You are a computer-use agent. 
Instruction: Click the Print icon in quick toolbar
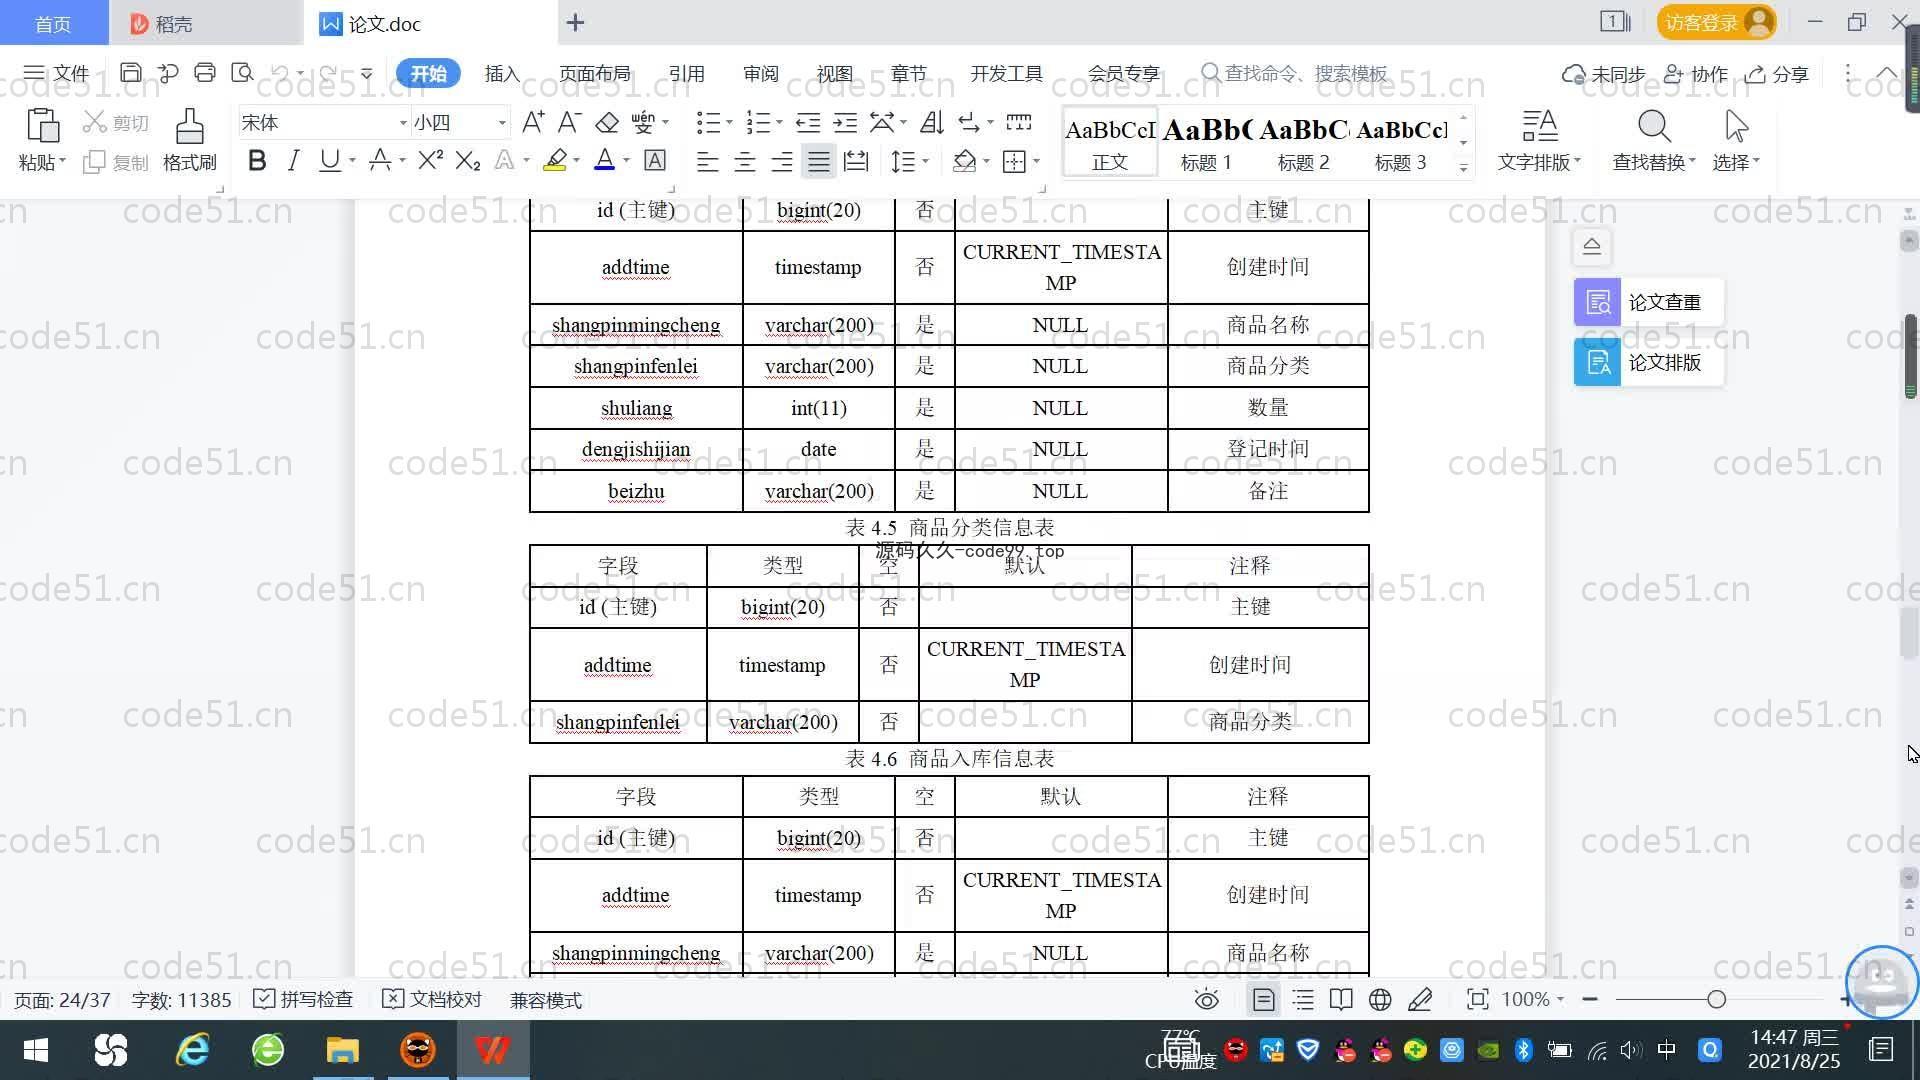pyautogui.click(x=205, y=73)
